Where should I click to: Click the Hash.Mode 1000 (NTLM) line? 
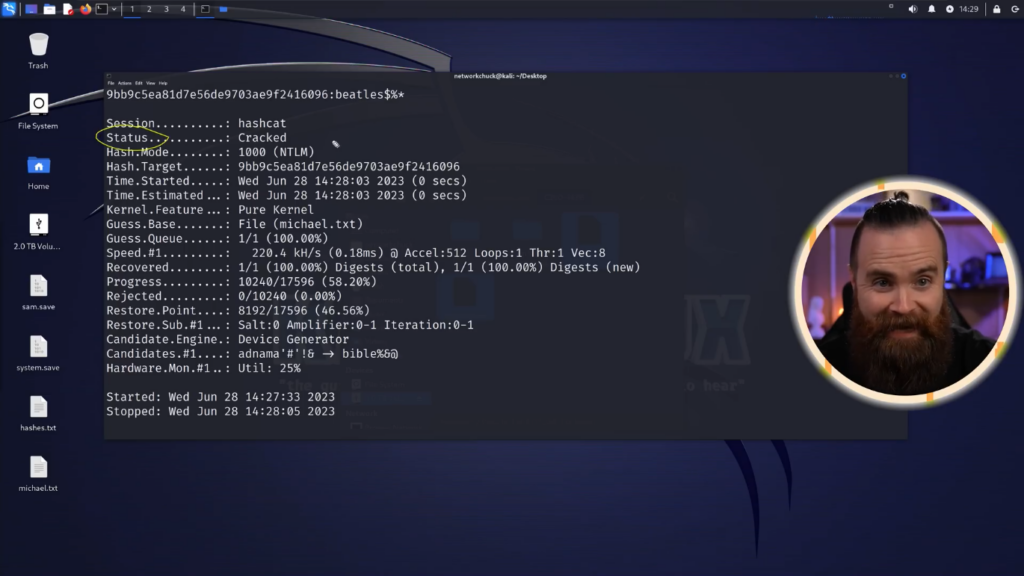coord(210,152)
